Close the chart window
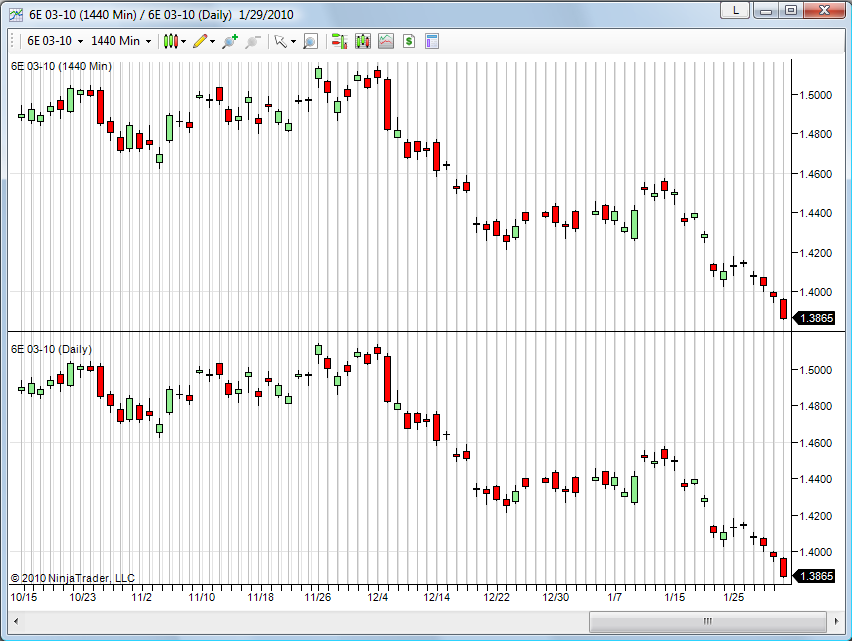The height and width of the screenshot is (641, 852). [824, 10]
